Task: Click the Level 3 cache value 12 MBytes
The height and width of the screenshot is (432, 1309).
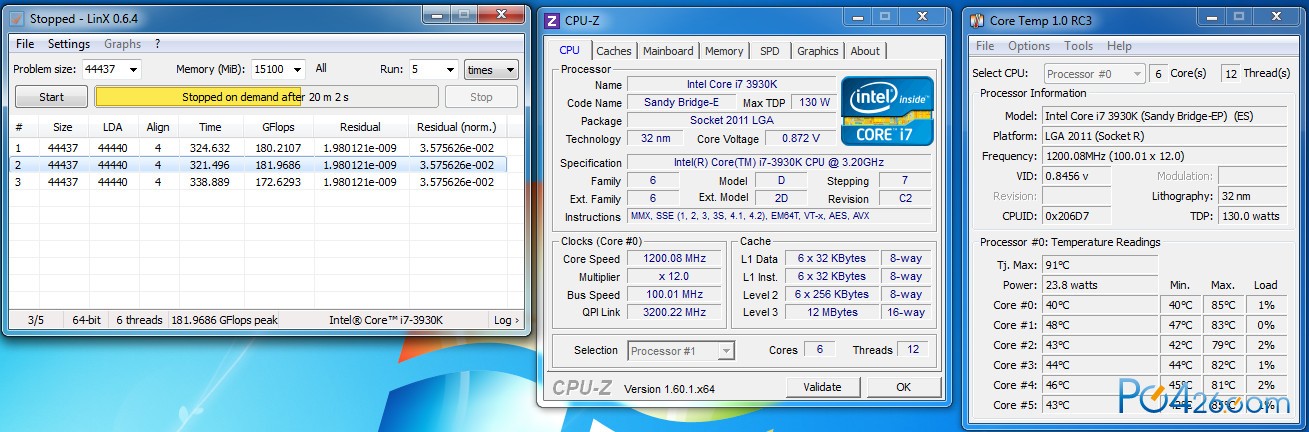Action: tap(832, 313)
